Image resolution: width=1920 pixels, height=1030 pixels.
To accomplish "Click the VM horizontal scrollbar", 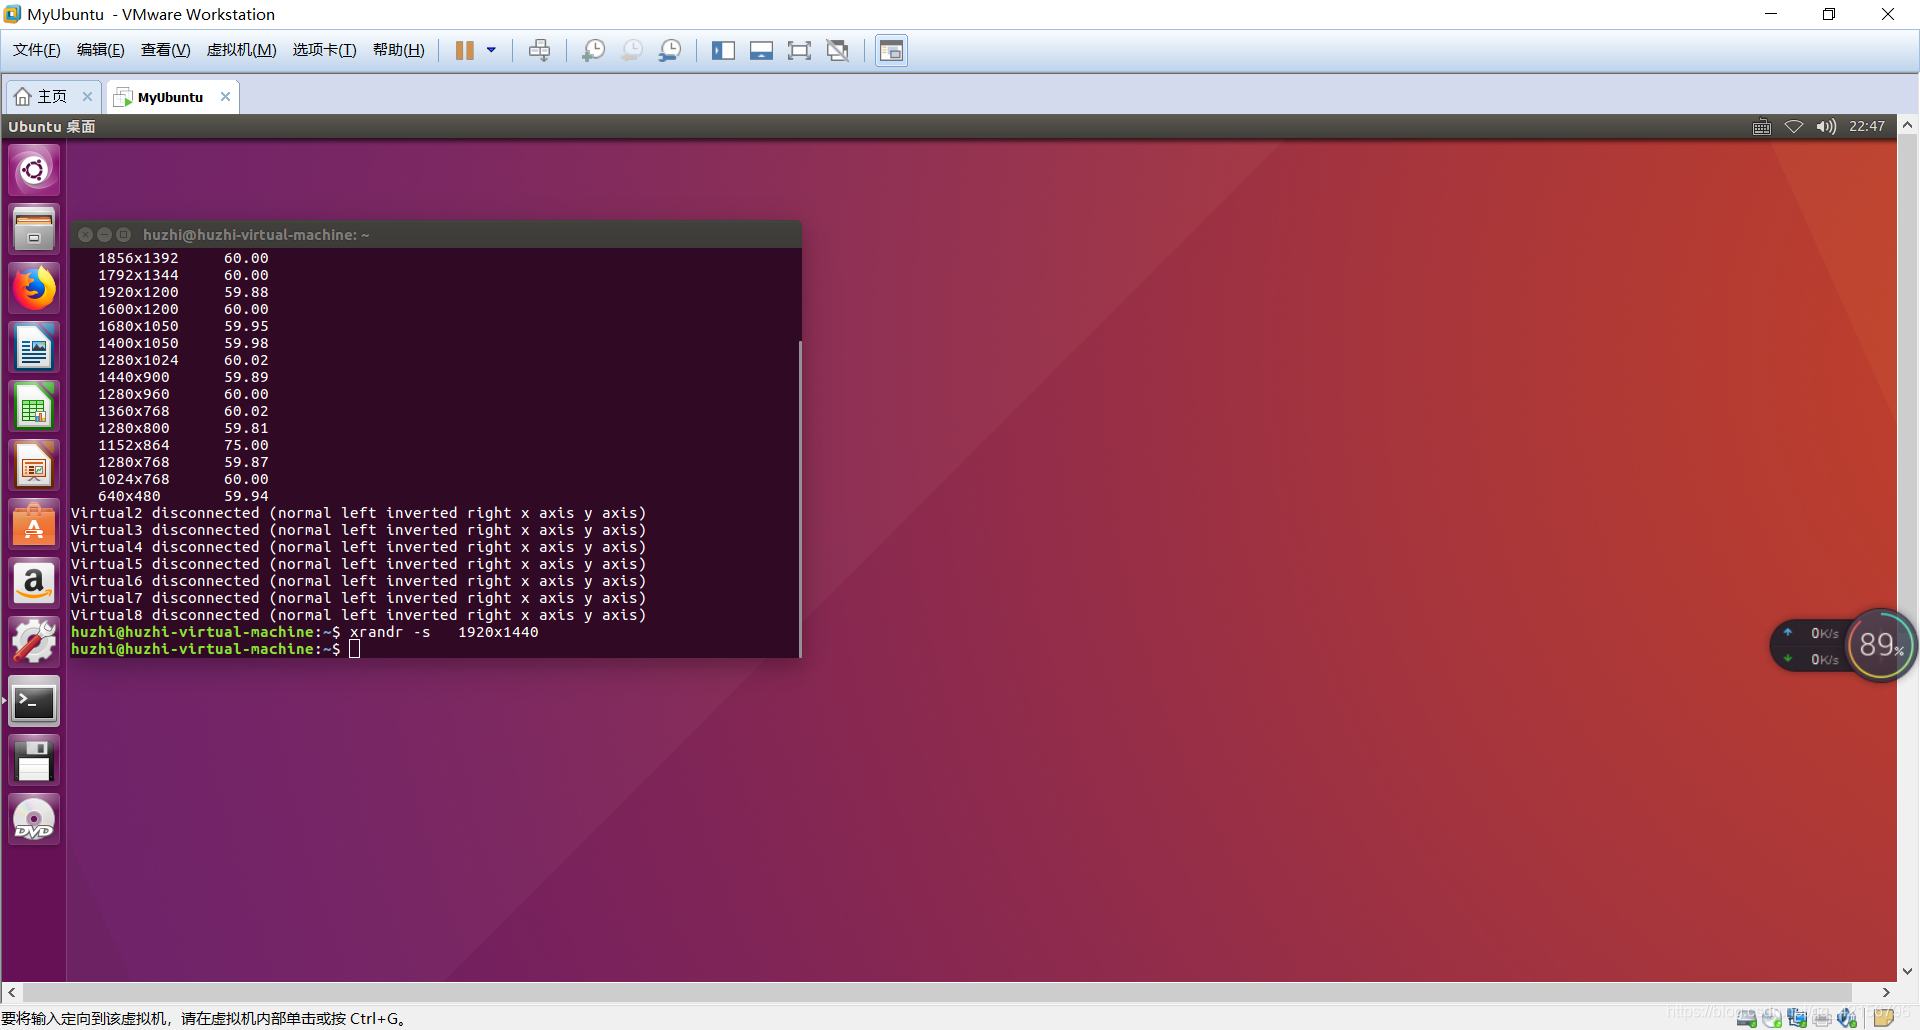I will tap(937, 993).
